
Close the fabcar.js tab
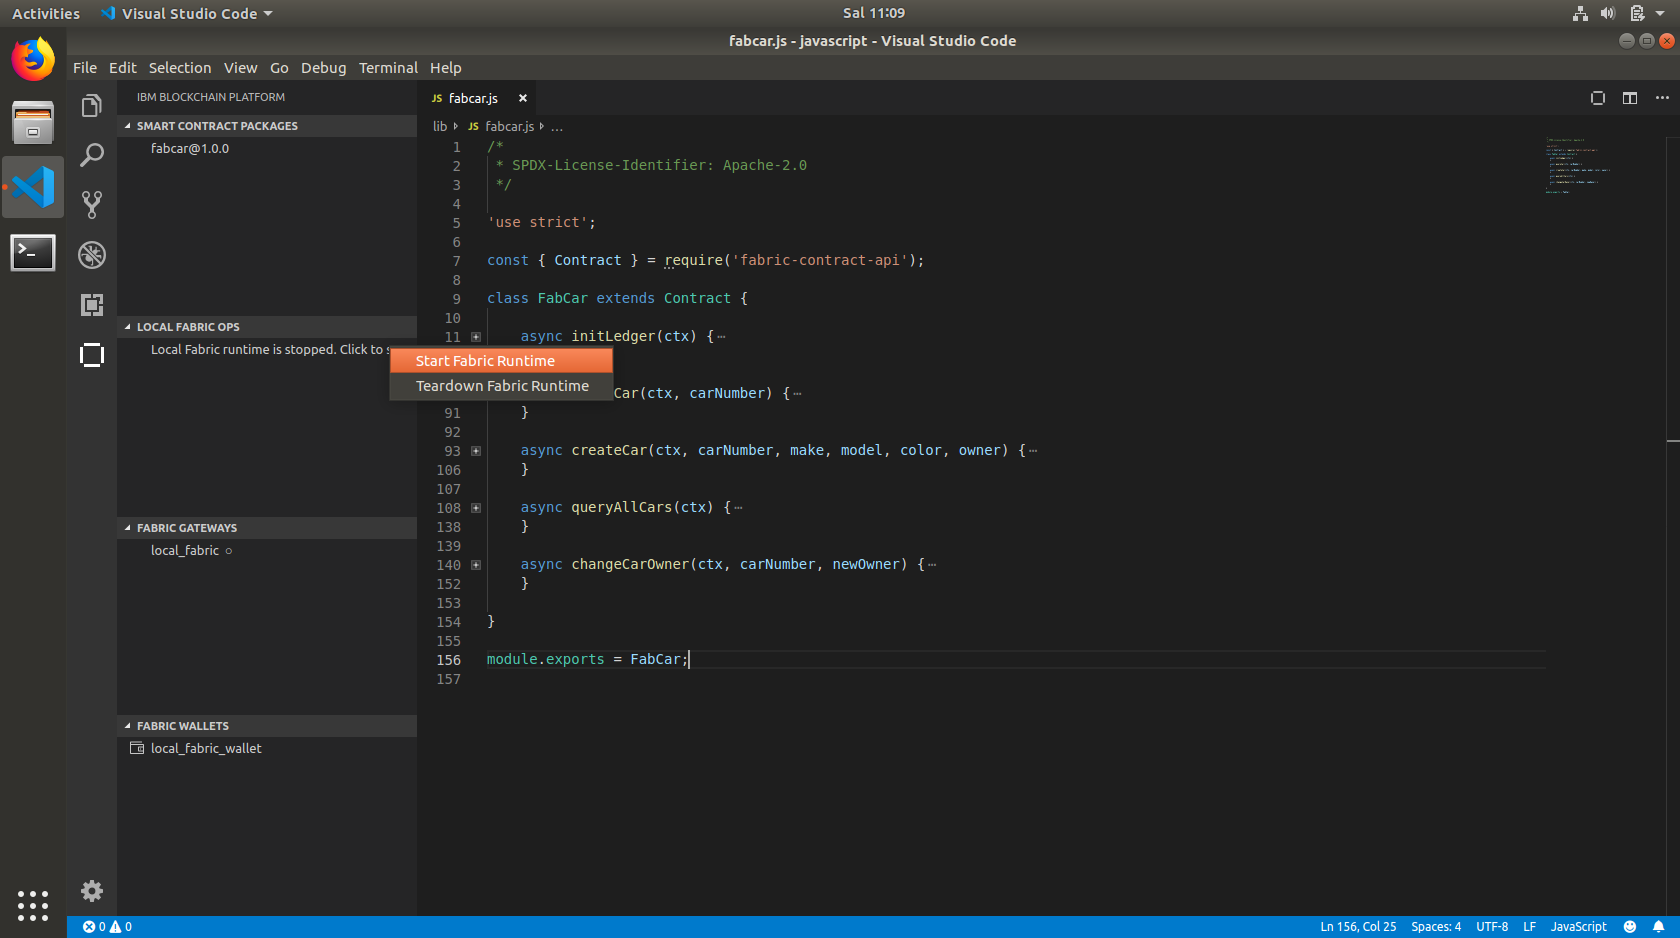(x=522, y=98)
